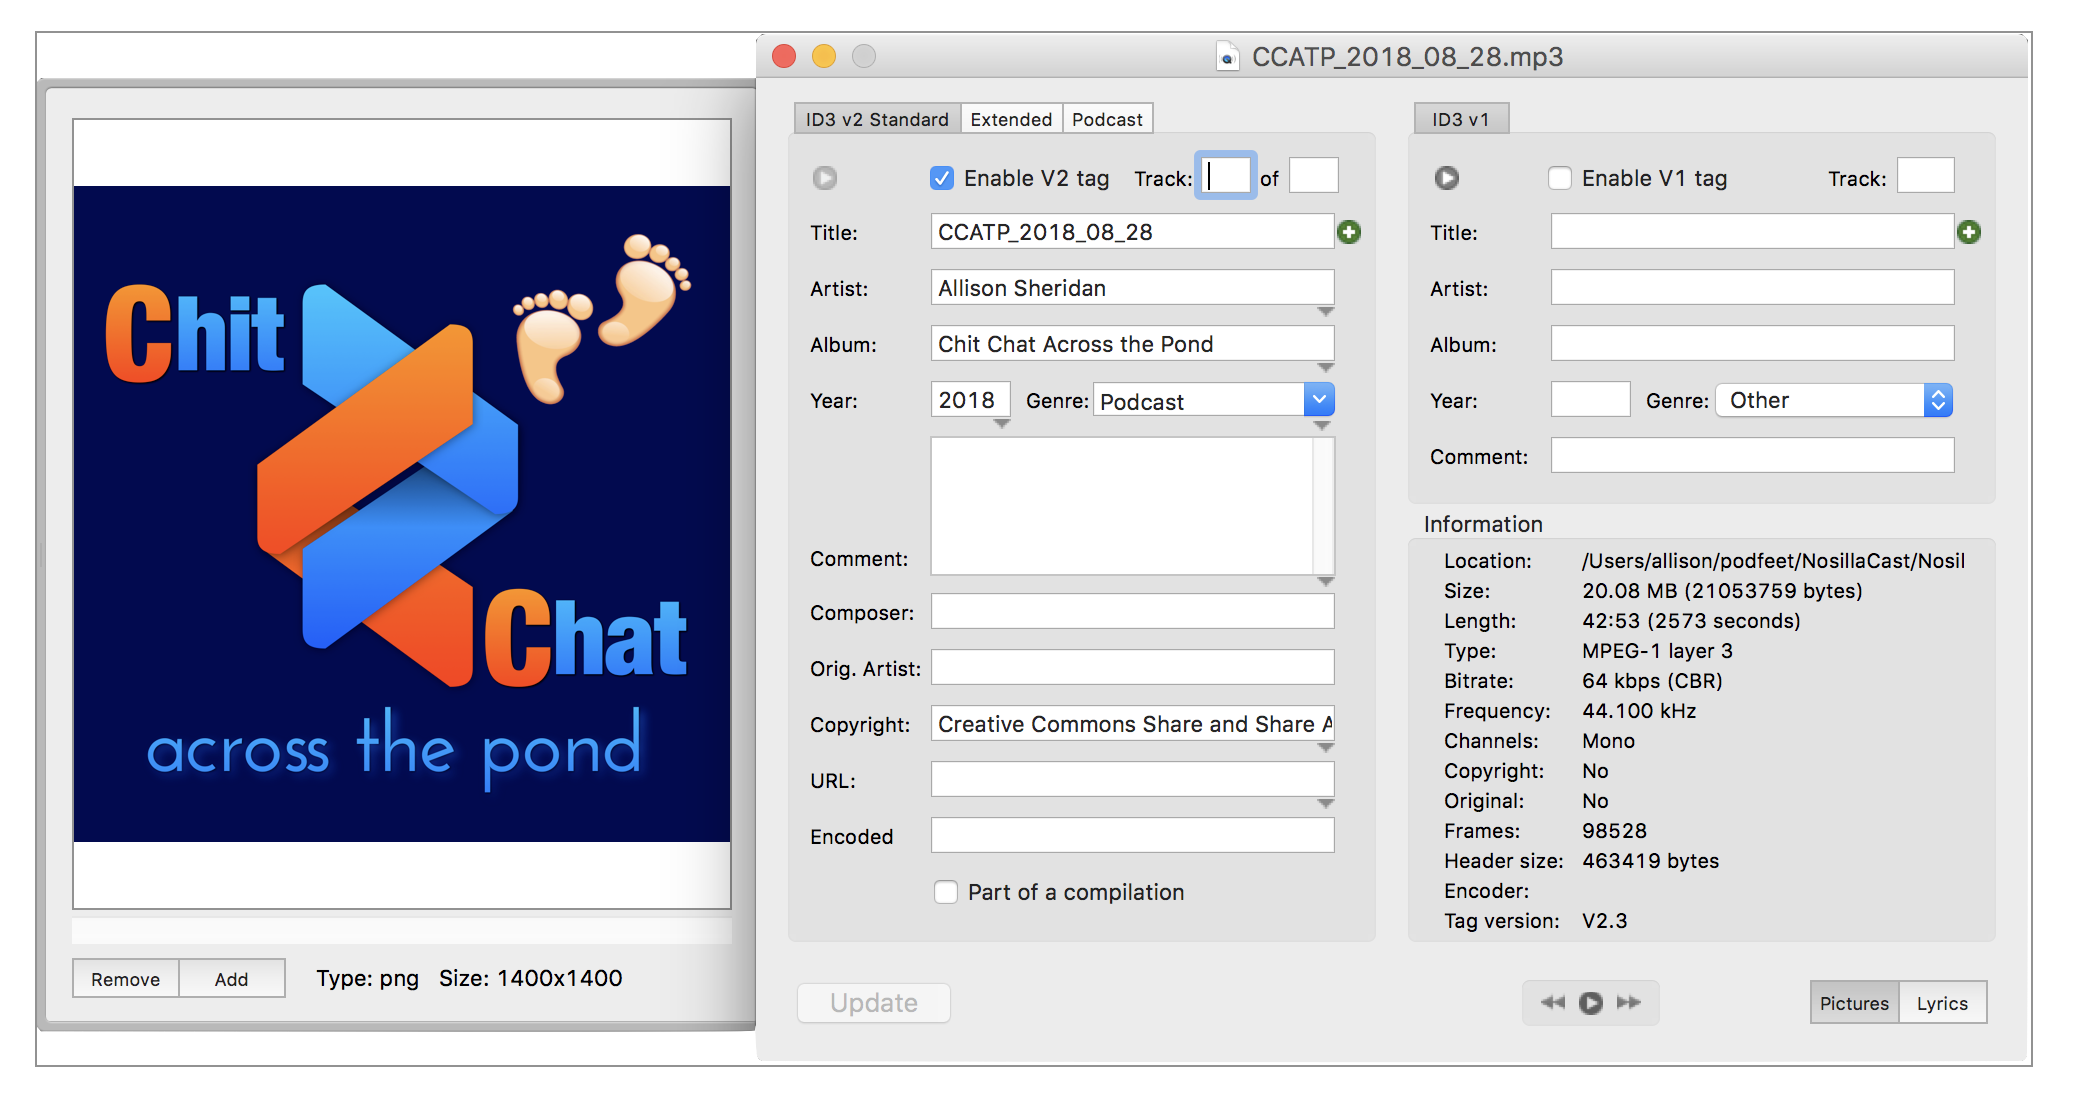The width and height of the screenshot is (2088, 1108).
Task: Expand the Artist field history arrow
Action: (1326, 312)
